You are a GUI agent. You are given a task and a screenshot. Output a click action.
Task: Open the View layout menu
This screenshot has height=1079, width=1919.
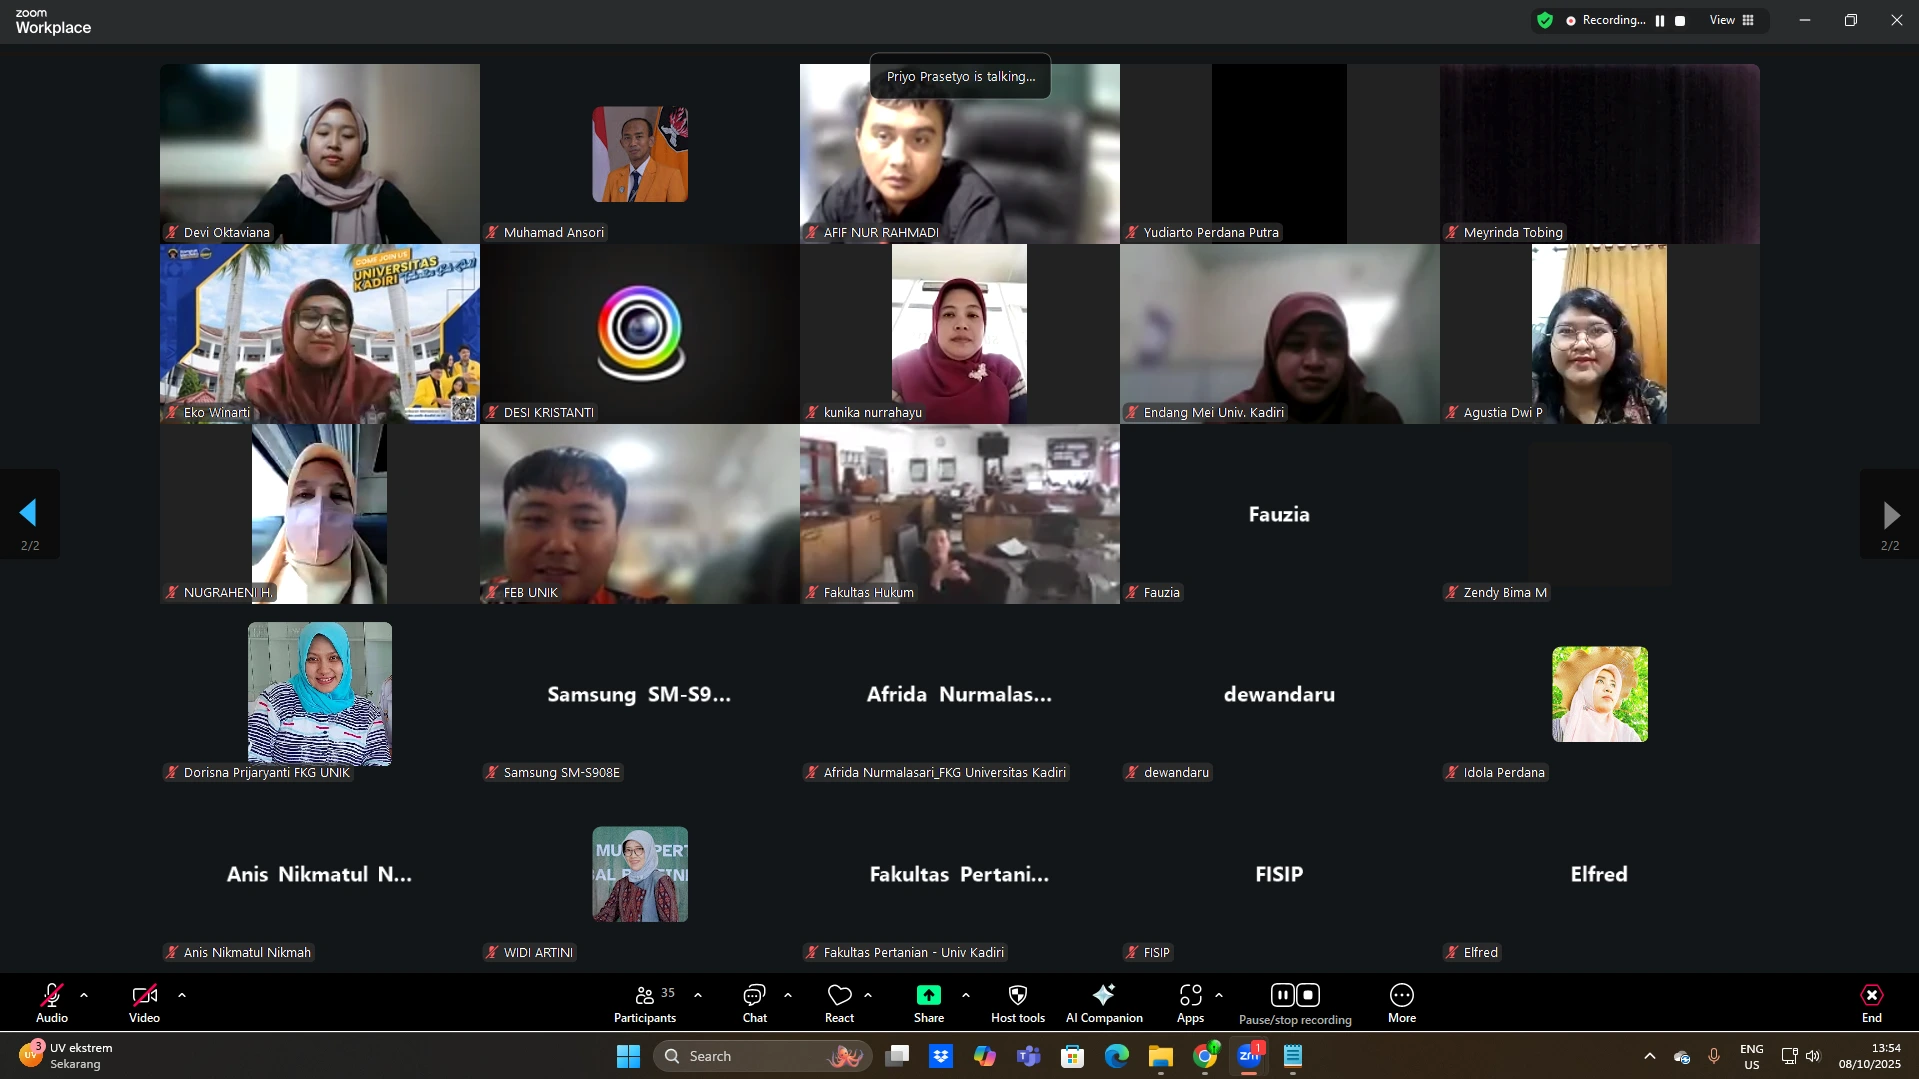click(x=1732, y=20)
